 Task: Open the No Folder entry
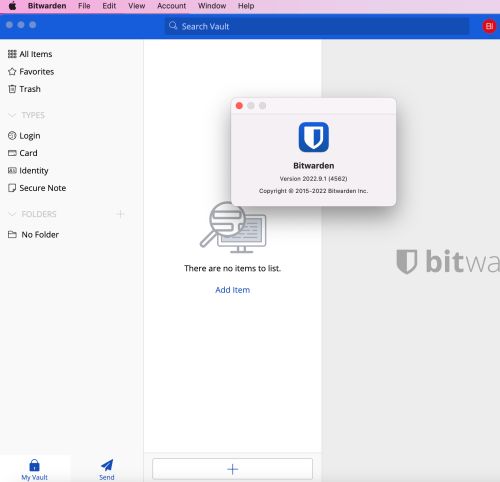click(33, 235)
